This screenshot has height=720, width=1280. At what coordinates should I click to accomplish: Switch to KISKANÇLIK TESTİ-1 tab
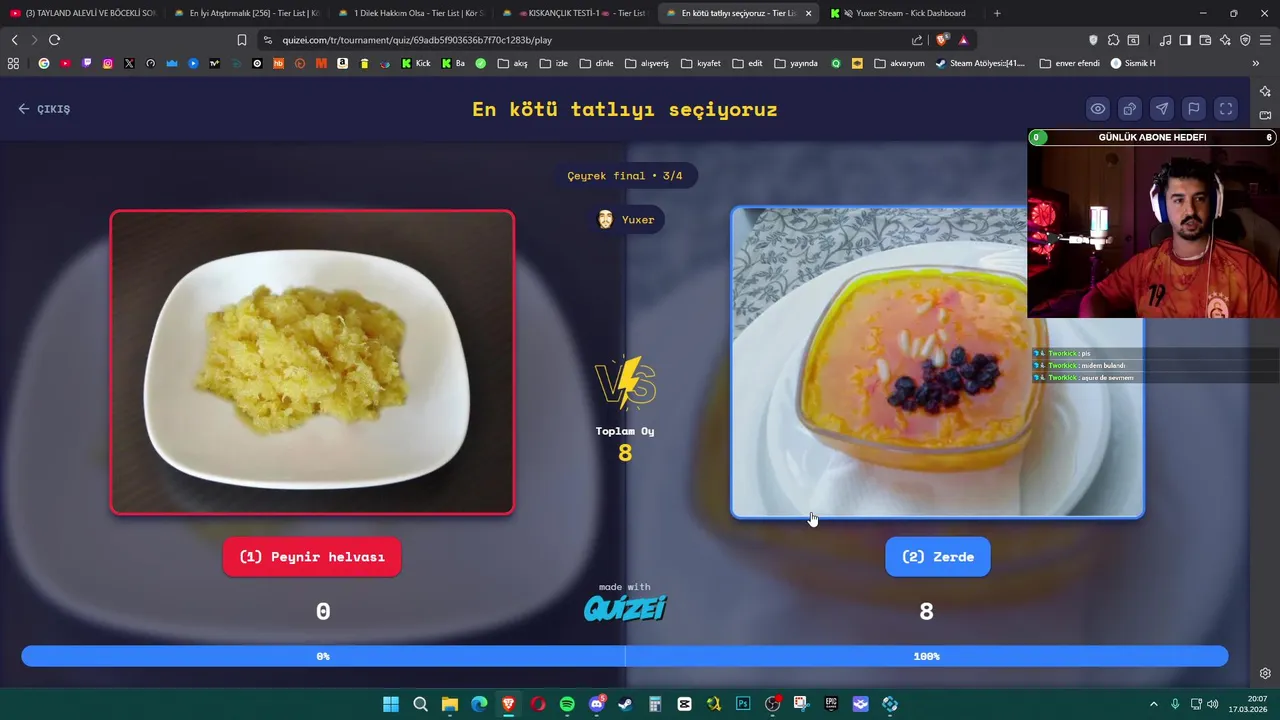[574, 13]
